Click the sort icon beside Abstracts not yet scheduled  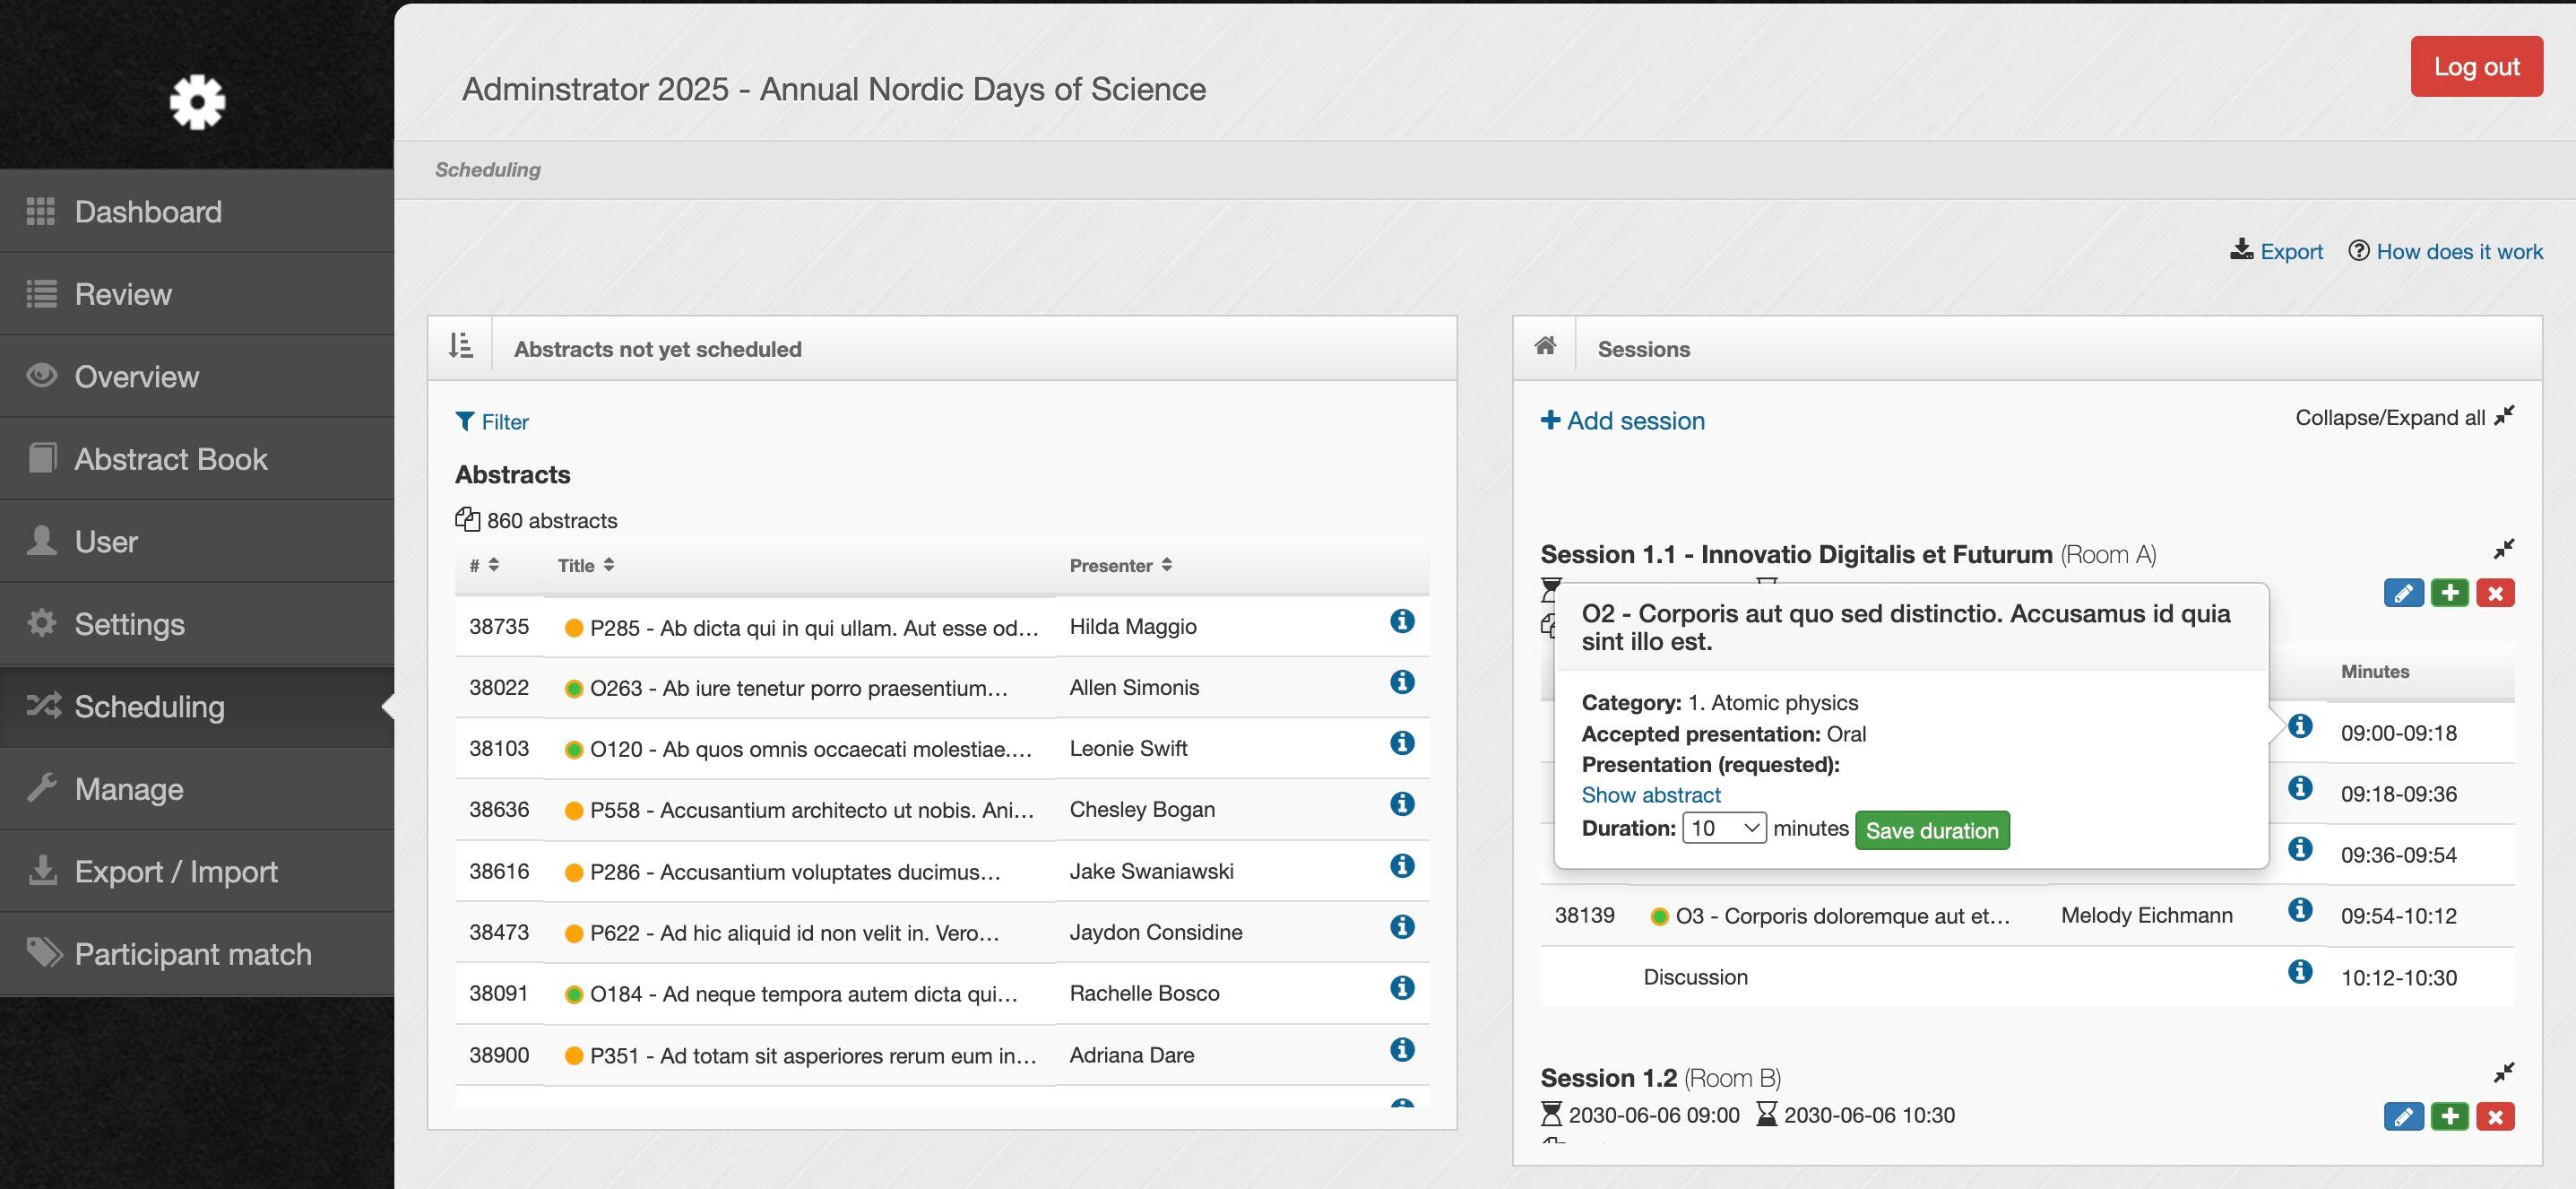(x=460, y=347)
